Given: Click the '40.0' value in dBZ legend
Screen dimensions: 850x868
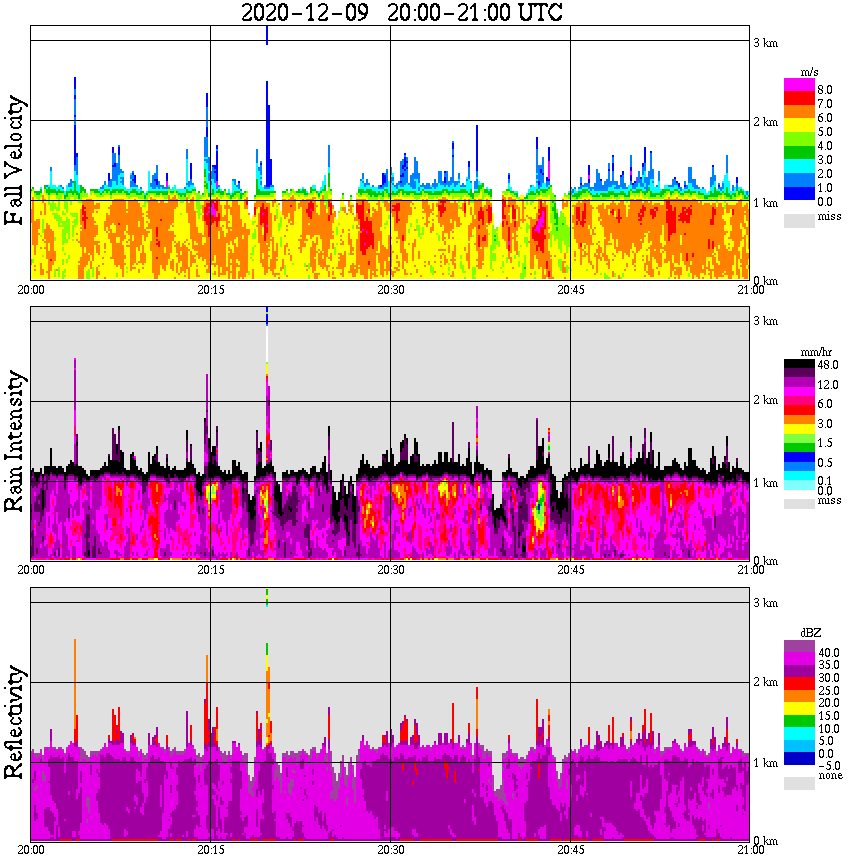Looking at the screenshot, I should pos(830,653).
